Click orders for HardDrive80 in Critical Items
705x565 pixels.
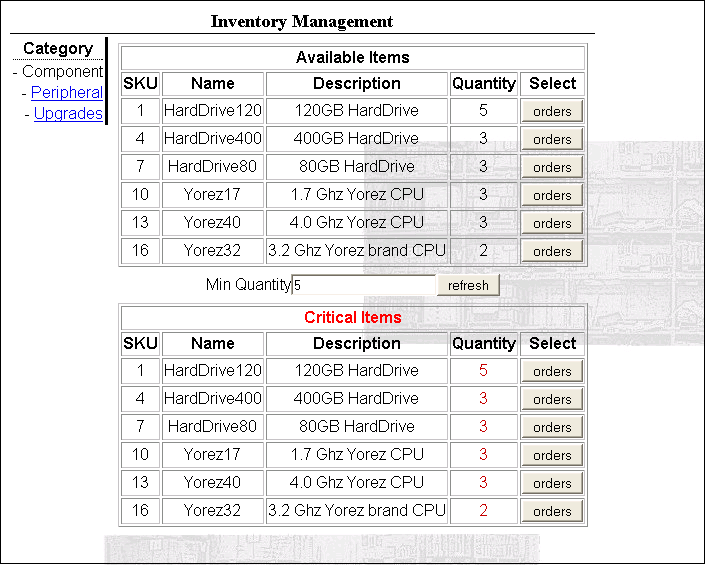[x=552, y=427]
